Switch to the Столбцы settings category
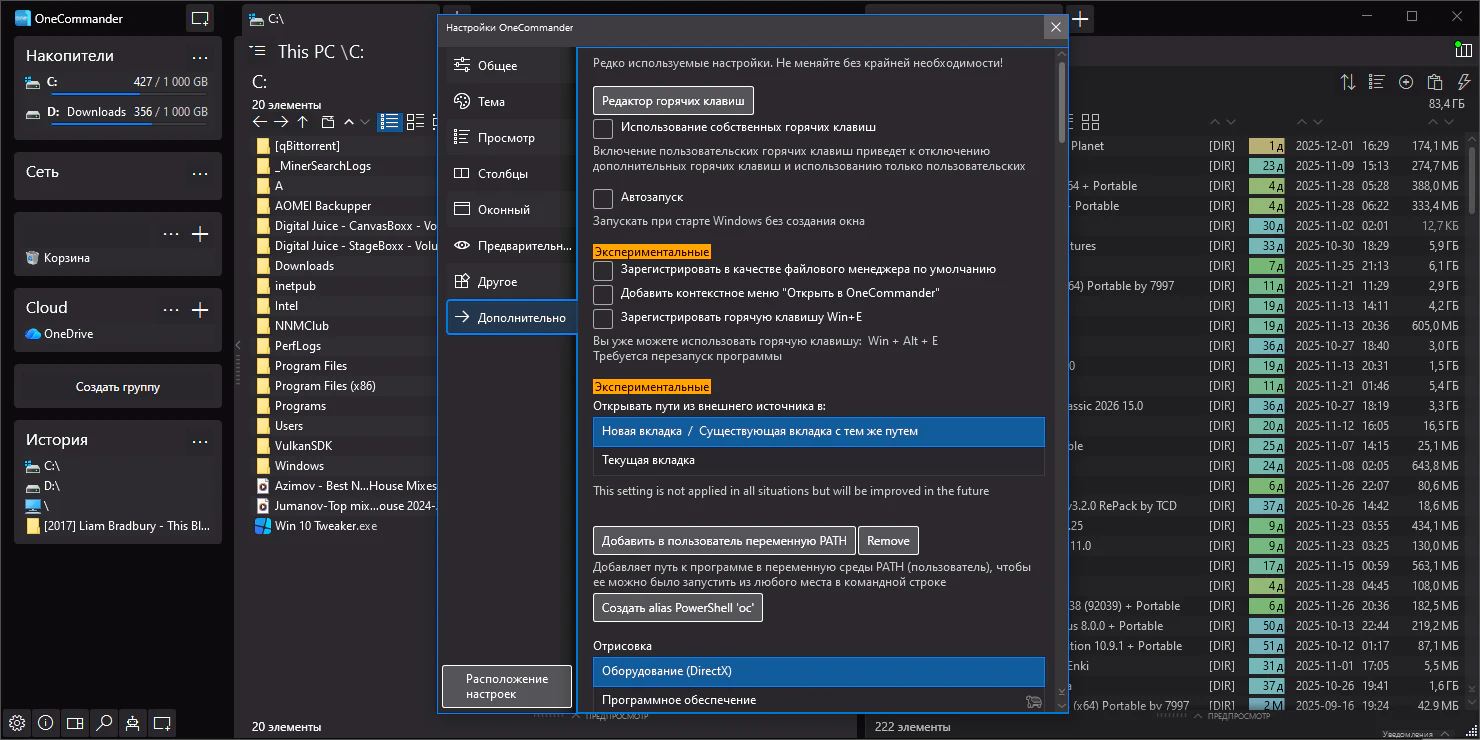 (502, 174)
